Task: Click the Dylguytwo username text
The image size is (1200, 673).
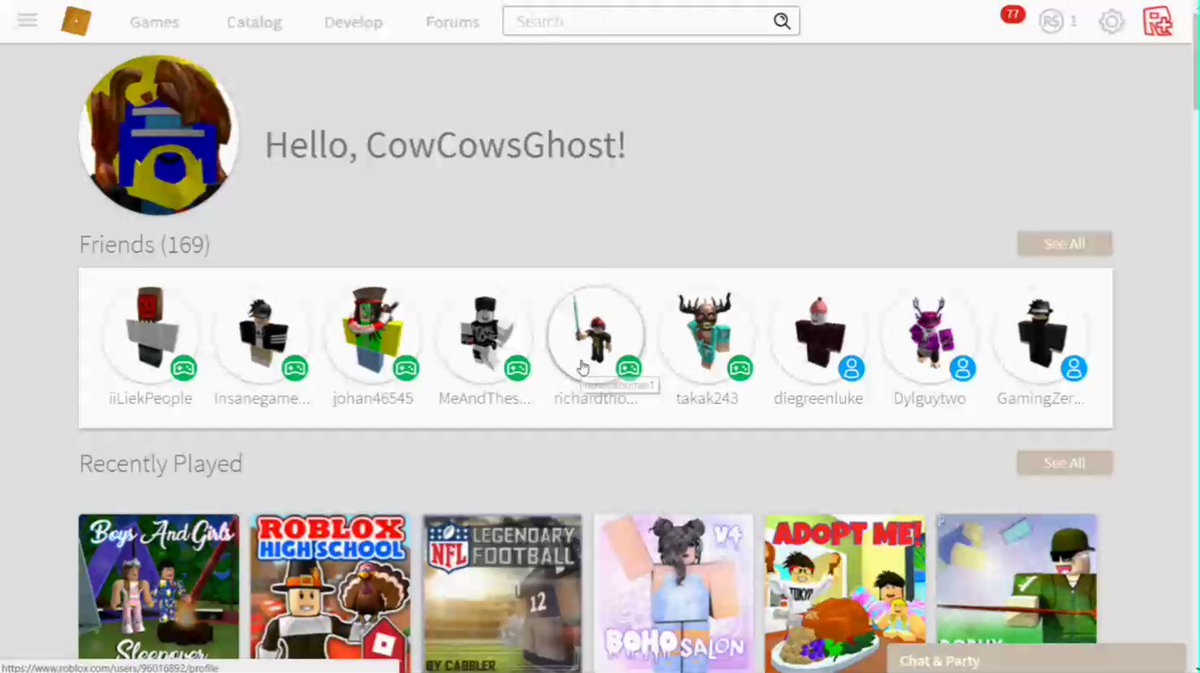Action: click(929, 398)
